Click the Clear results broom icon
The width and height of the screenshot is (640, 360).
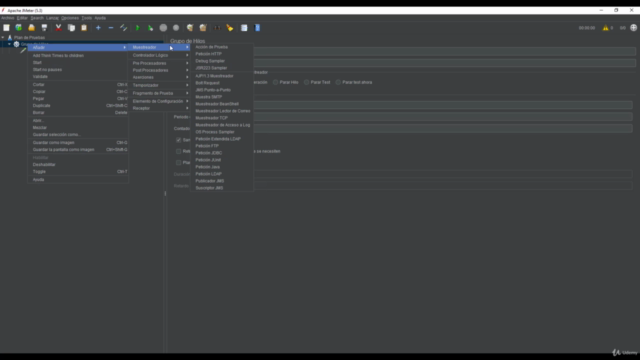(190, 28)
